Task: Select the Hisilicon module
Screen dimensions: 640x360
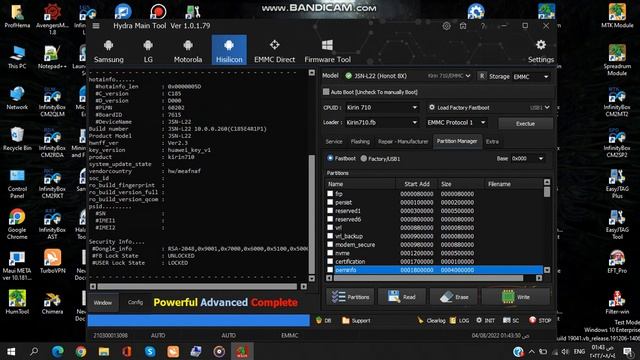Action: pos(229,50)
